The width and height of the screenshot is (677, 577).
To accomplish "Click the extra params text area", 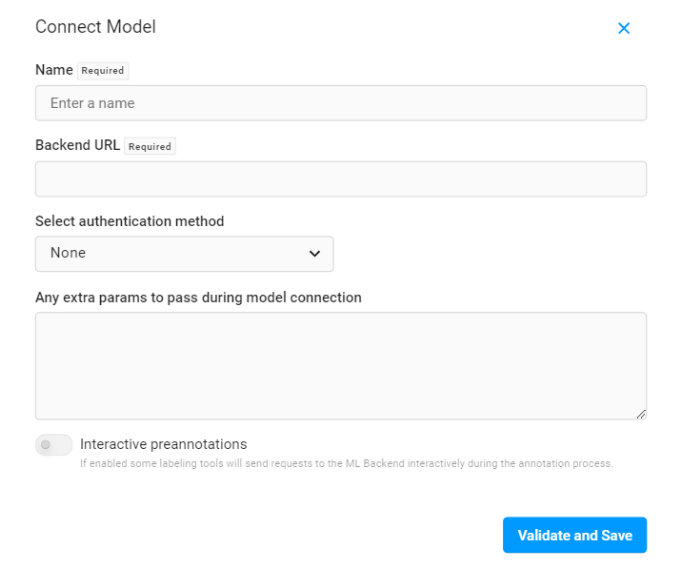I will click(x=340, y=365).
